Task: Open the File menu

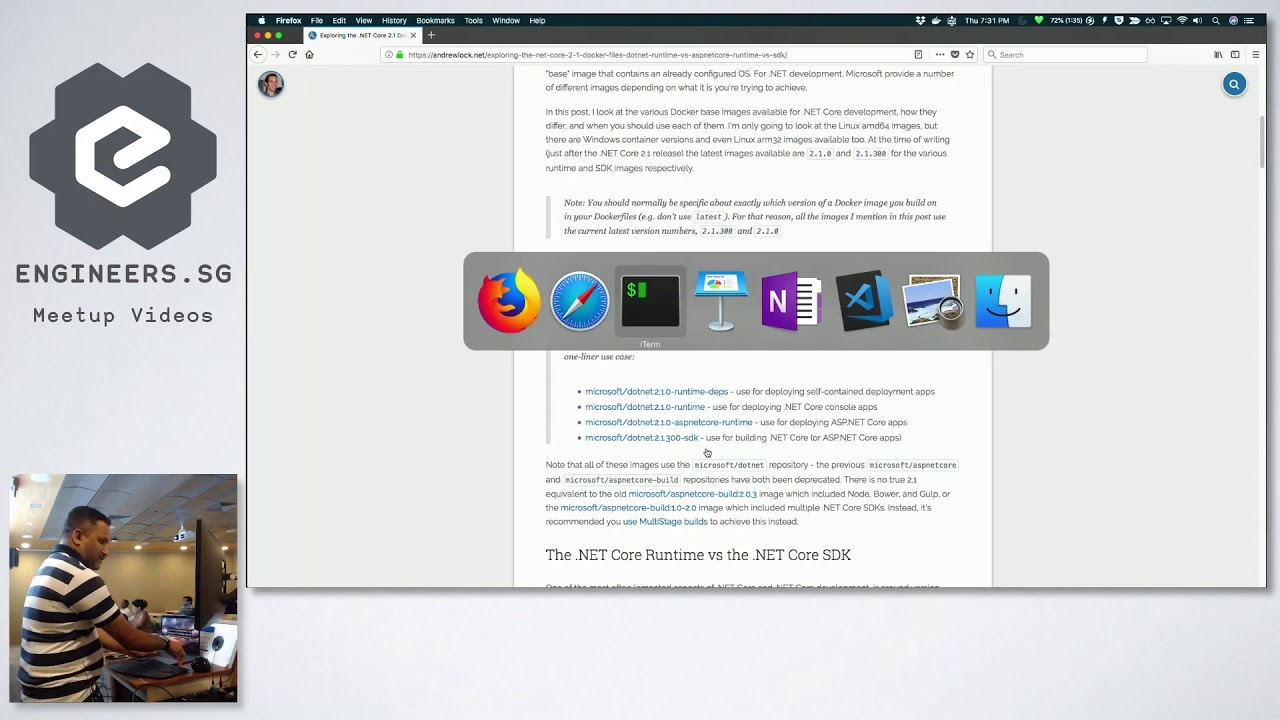Action: 316,20
